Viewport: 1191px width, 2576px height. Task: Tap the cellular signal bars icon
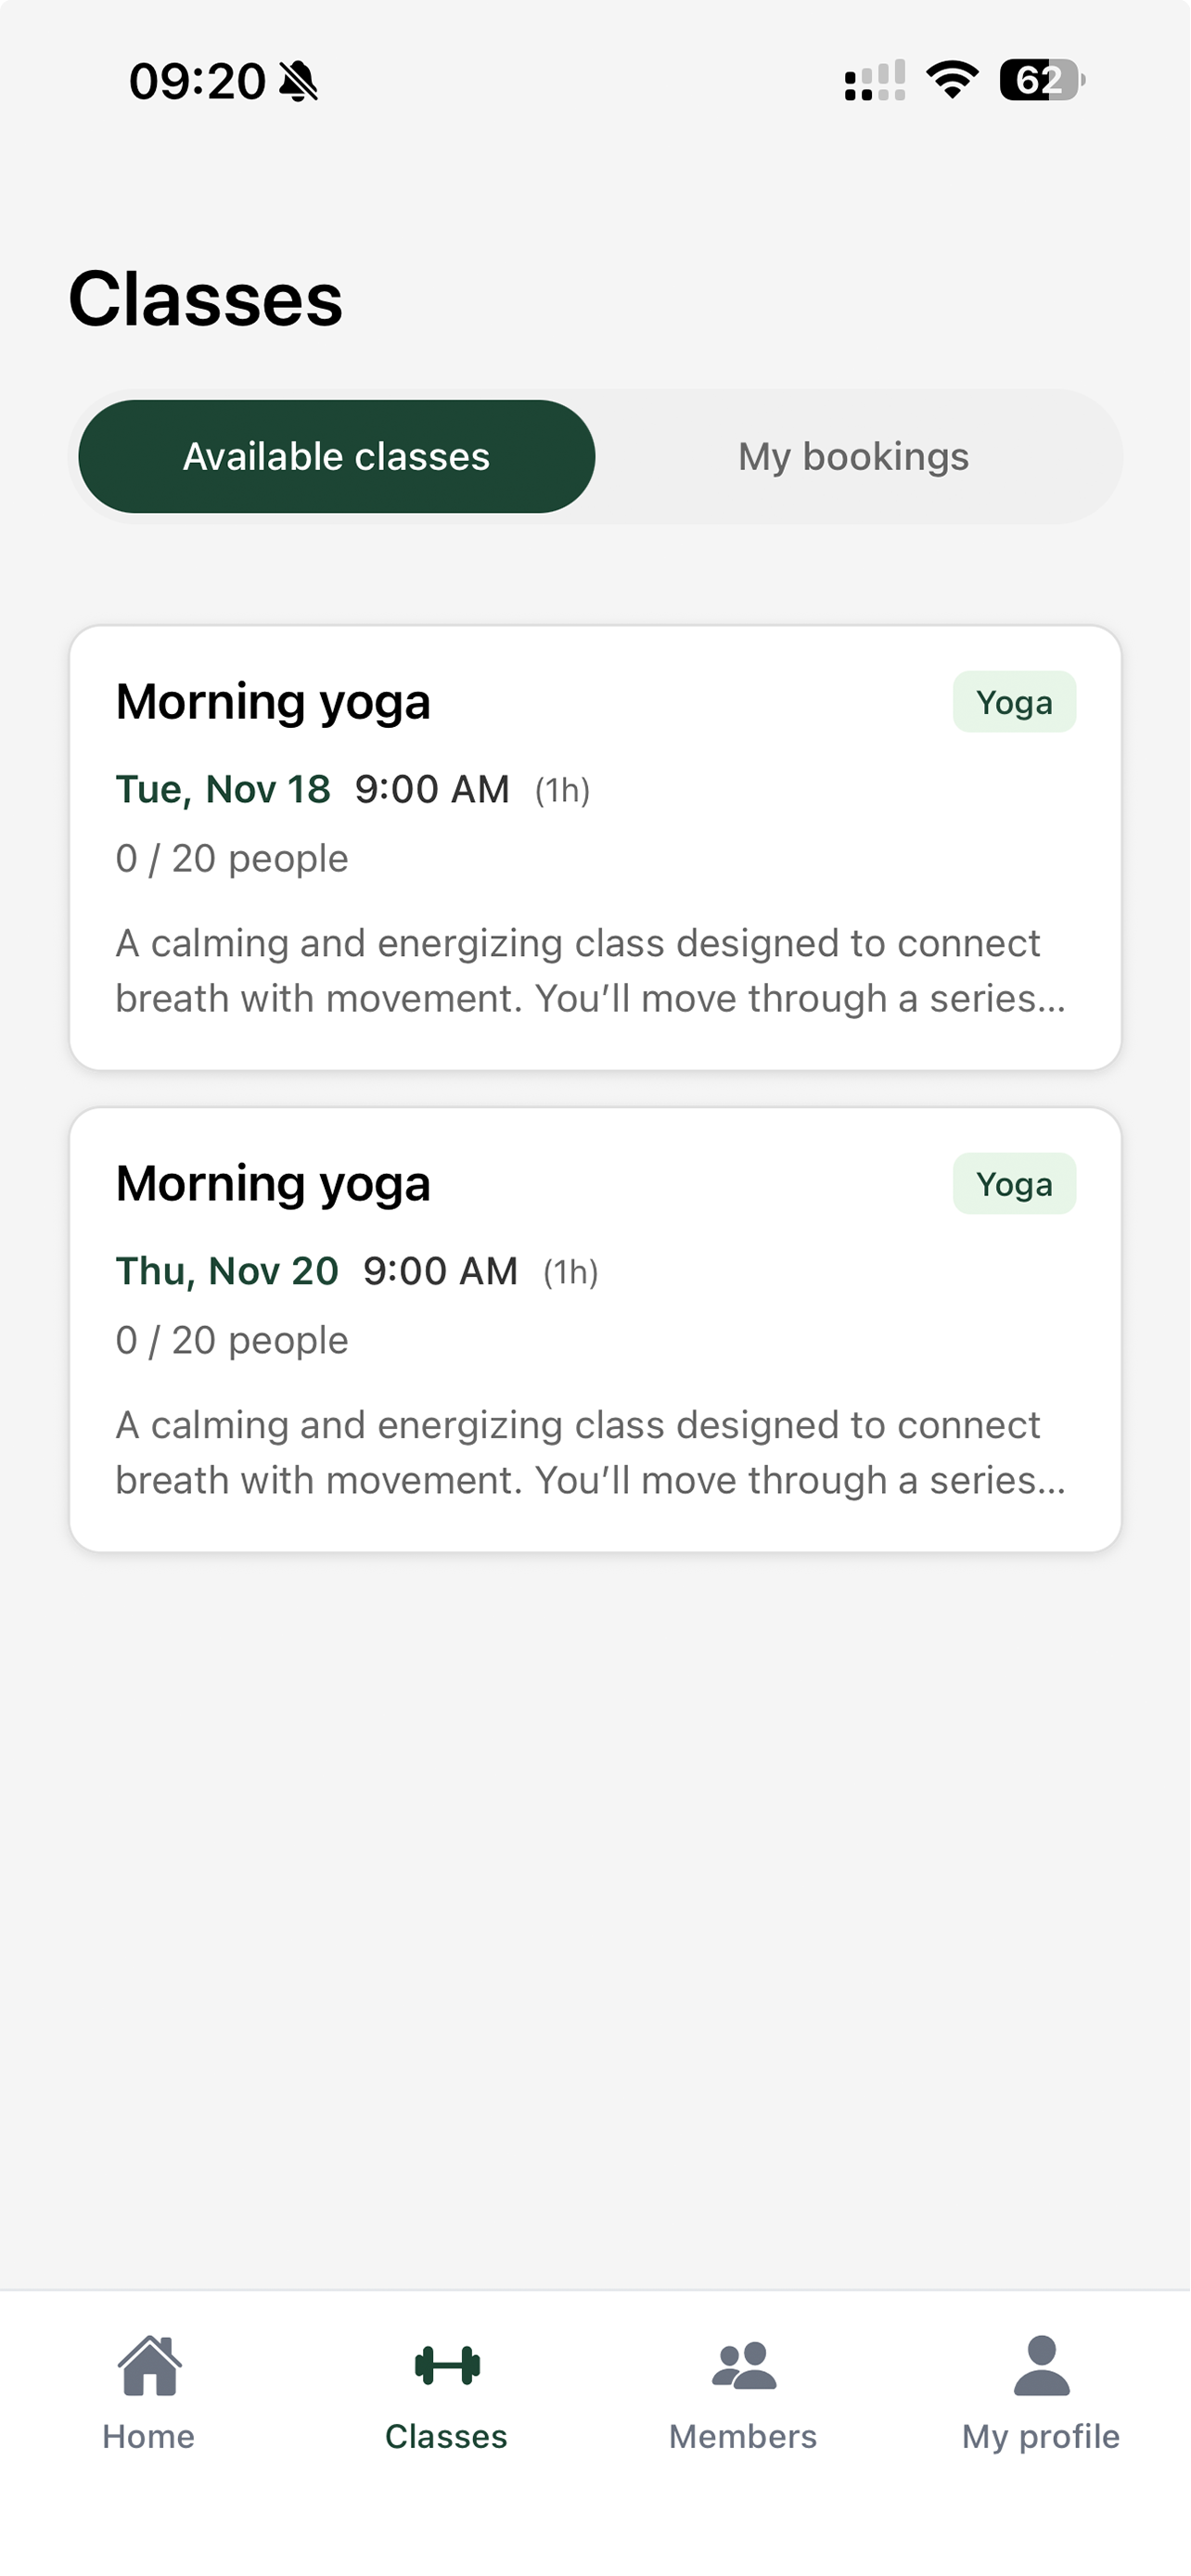pos(875,80)
